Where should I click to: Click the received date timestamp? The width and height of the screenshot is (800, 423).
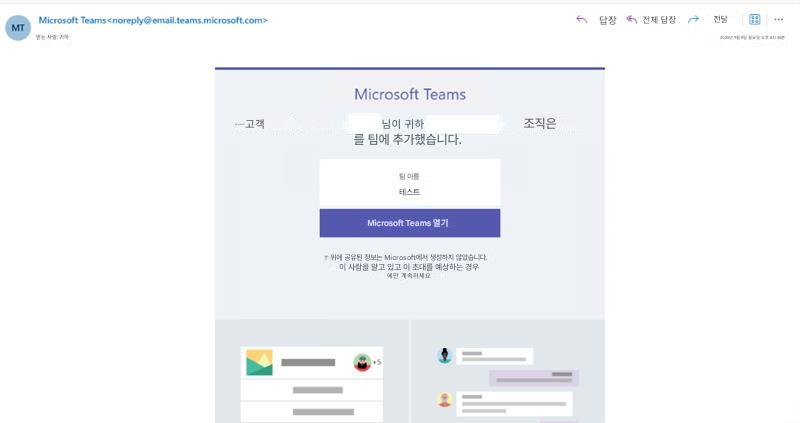pos(752,37)
